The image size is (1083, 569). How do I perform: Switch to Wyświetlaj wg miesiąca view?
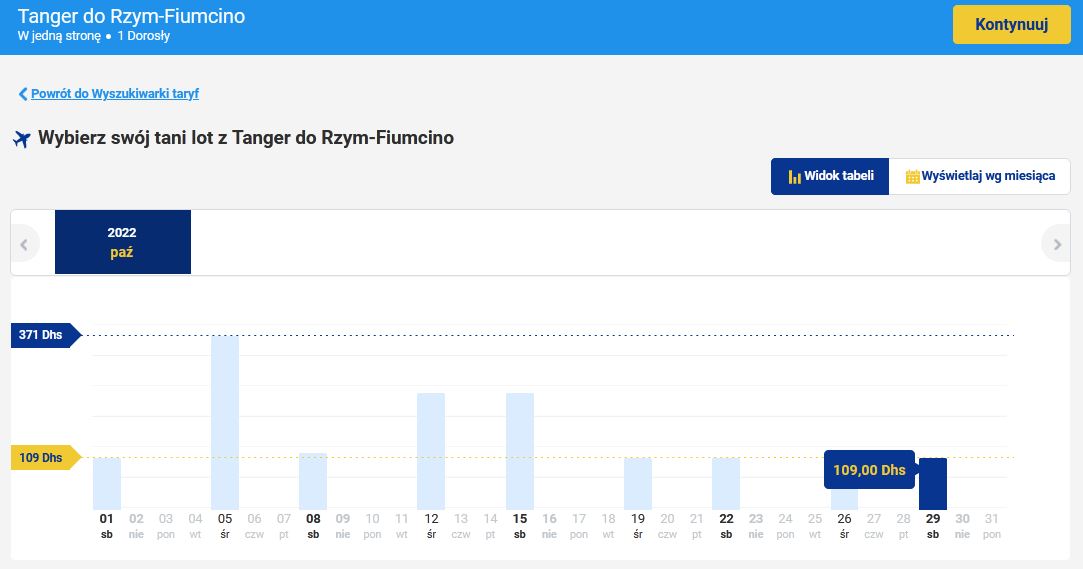point(979,176)
